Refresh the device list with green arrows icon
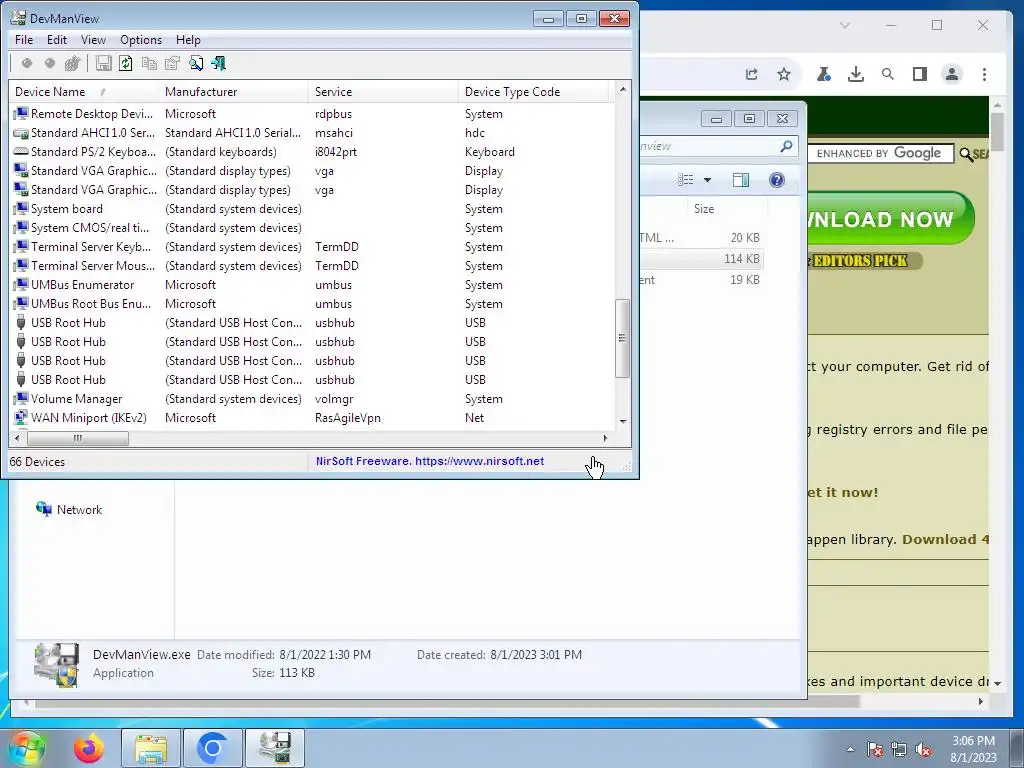This screenshot has height=768, width=1024. click(125, 63)
